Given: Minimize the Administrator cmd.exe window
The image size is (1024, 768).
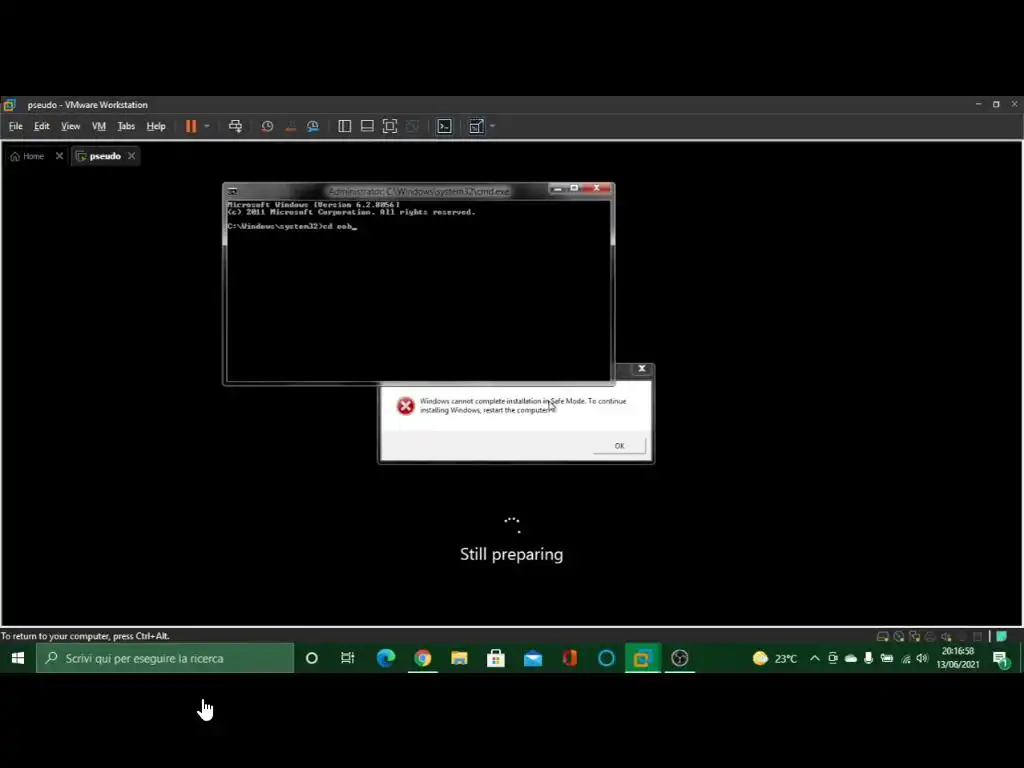Looking at the screenshot, I should 557,189.
